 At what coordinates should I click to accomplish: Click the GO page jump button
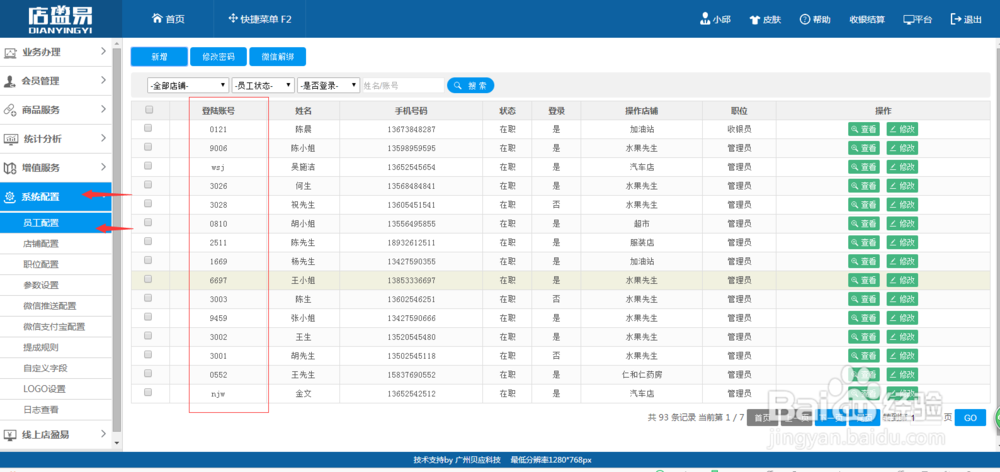click(x=970, y=418)
